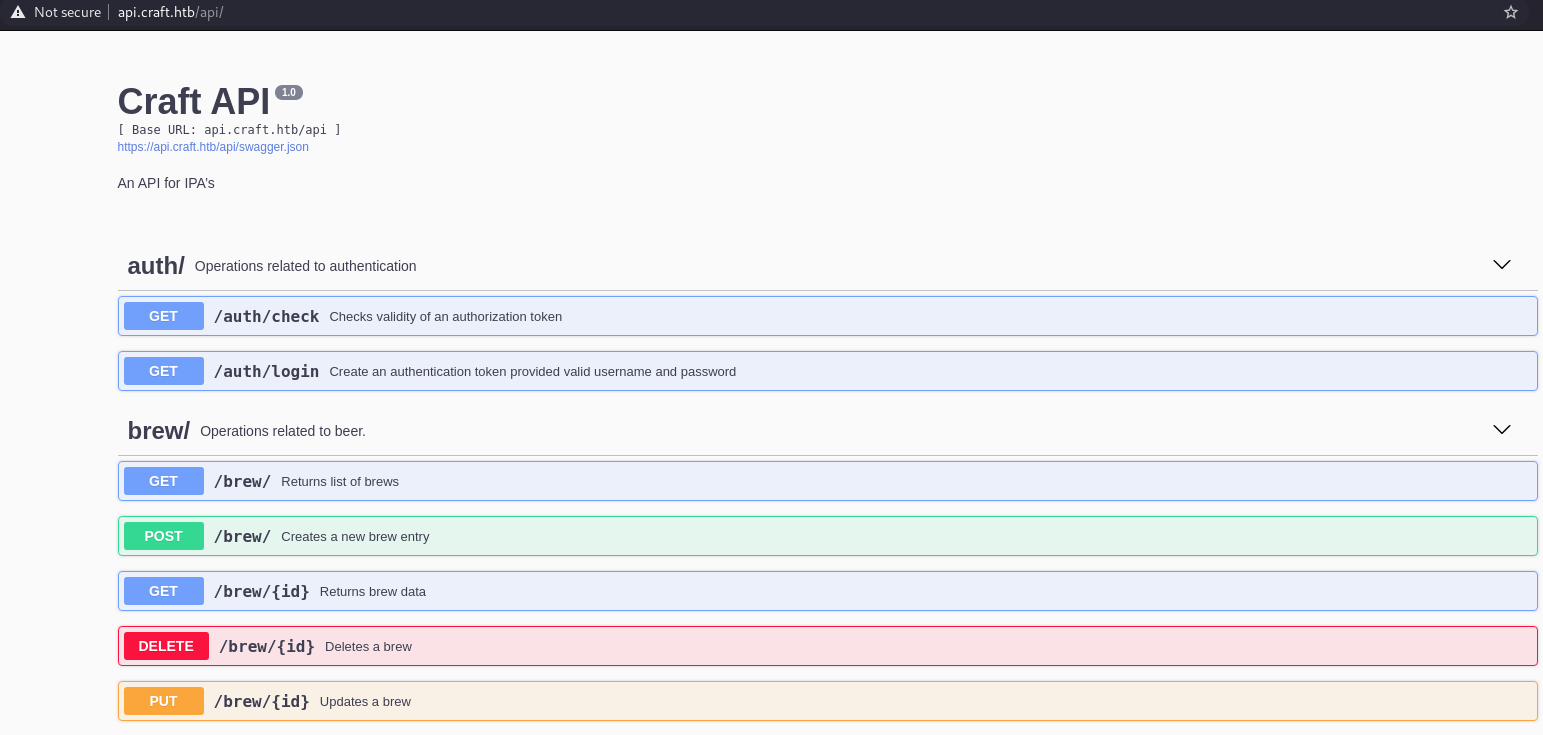Image resolution: width=1543 pixels, height=735 pixels.
Task: Expand DELETE /brew/{id} endpoint
Action: point(827,646)
